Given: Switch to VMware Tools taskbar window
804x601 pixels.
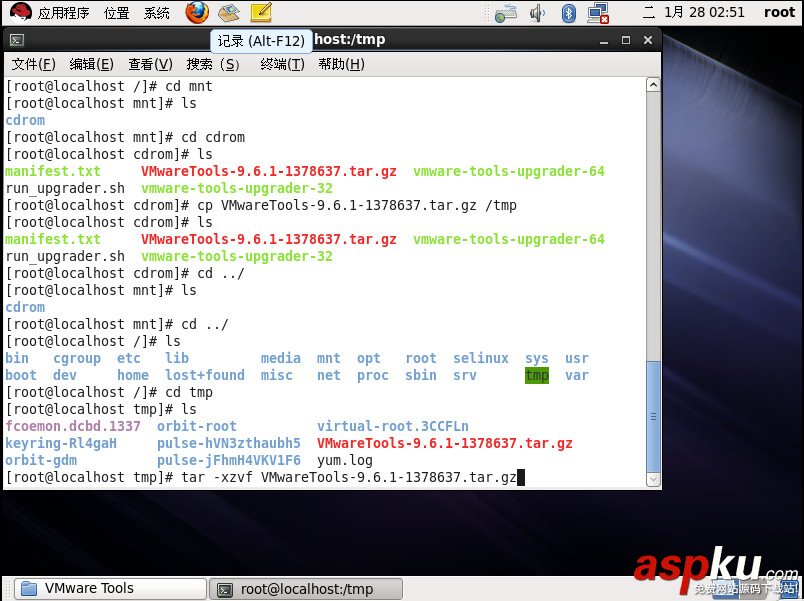Looking at the screenshot, I should 110,589.
